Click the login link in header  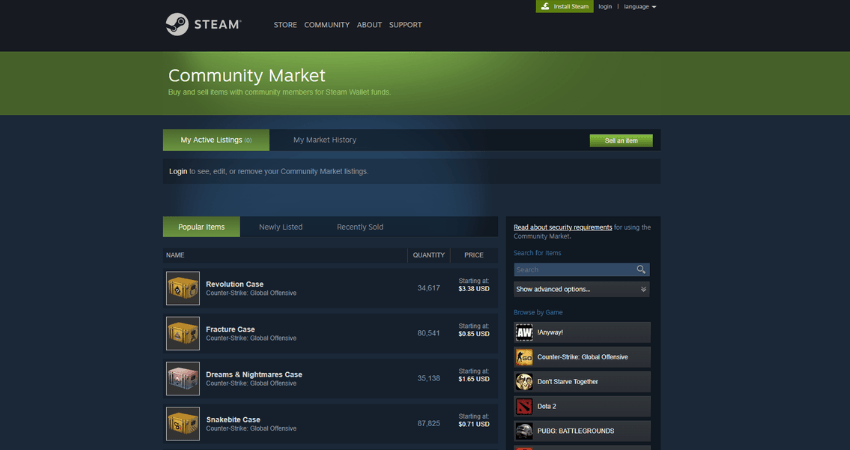(x=605, y=7)
